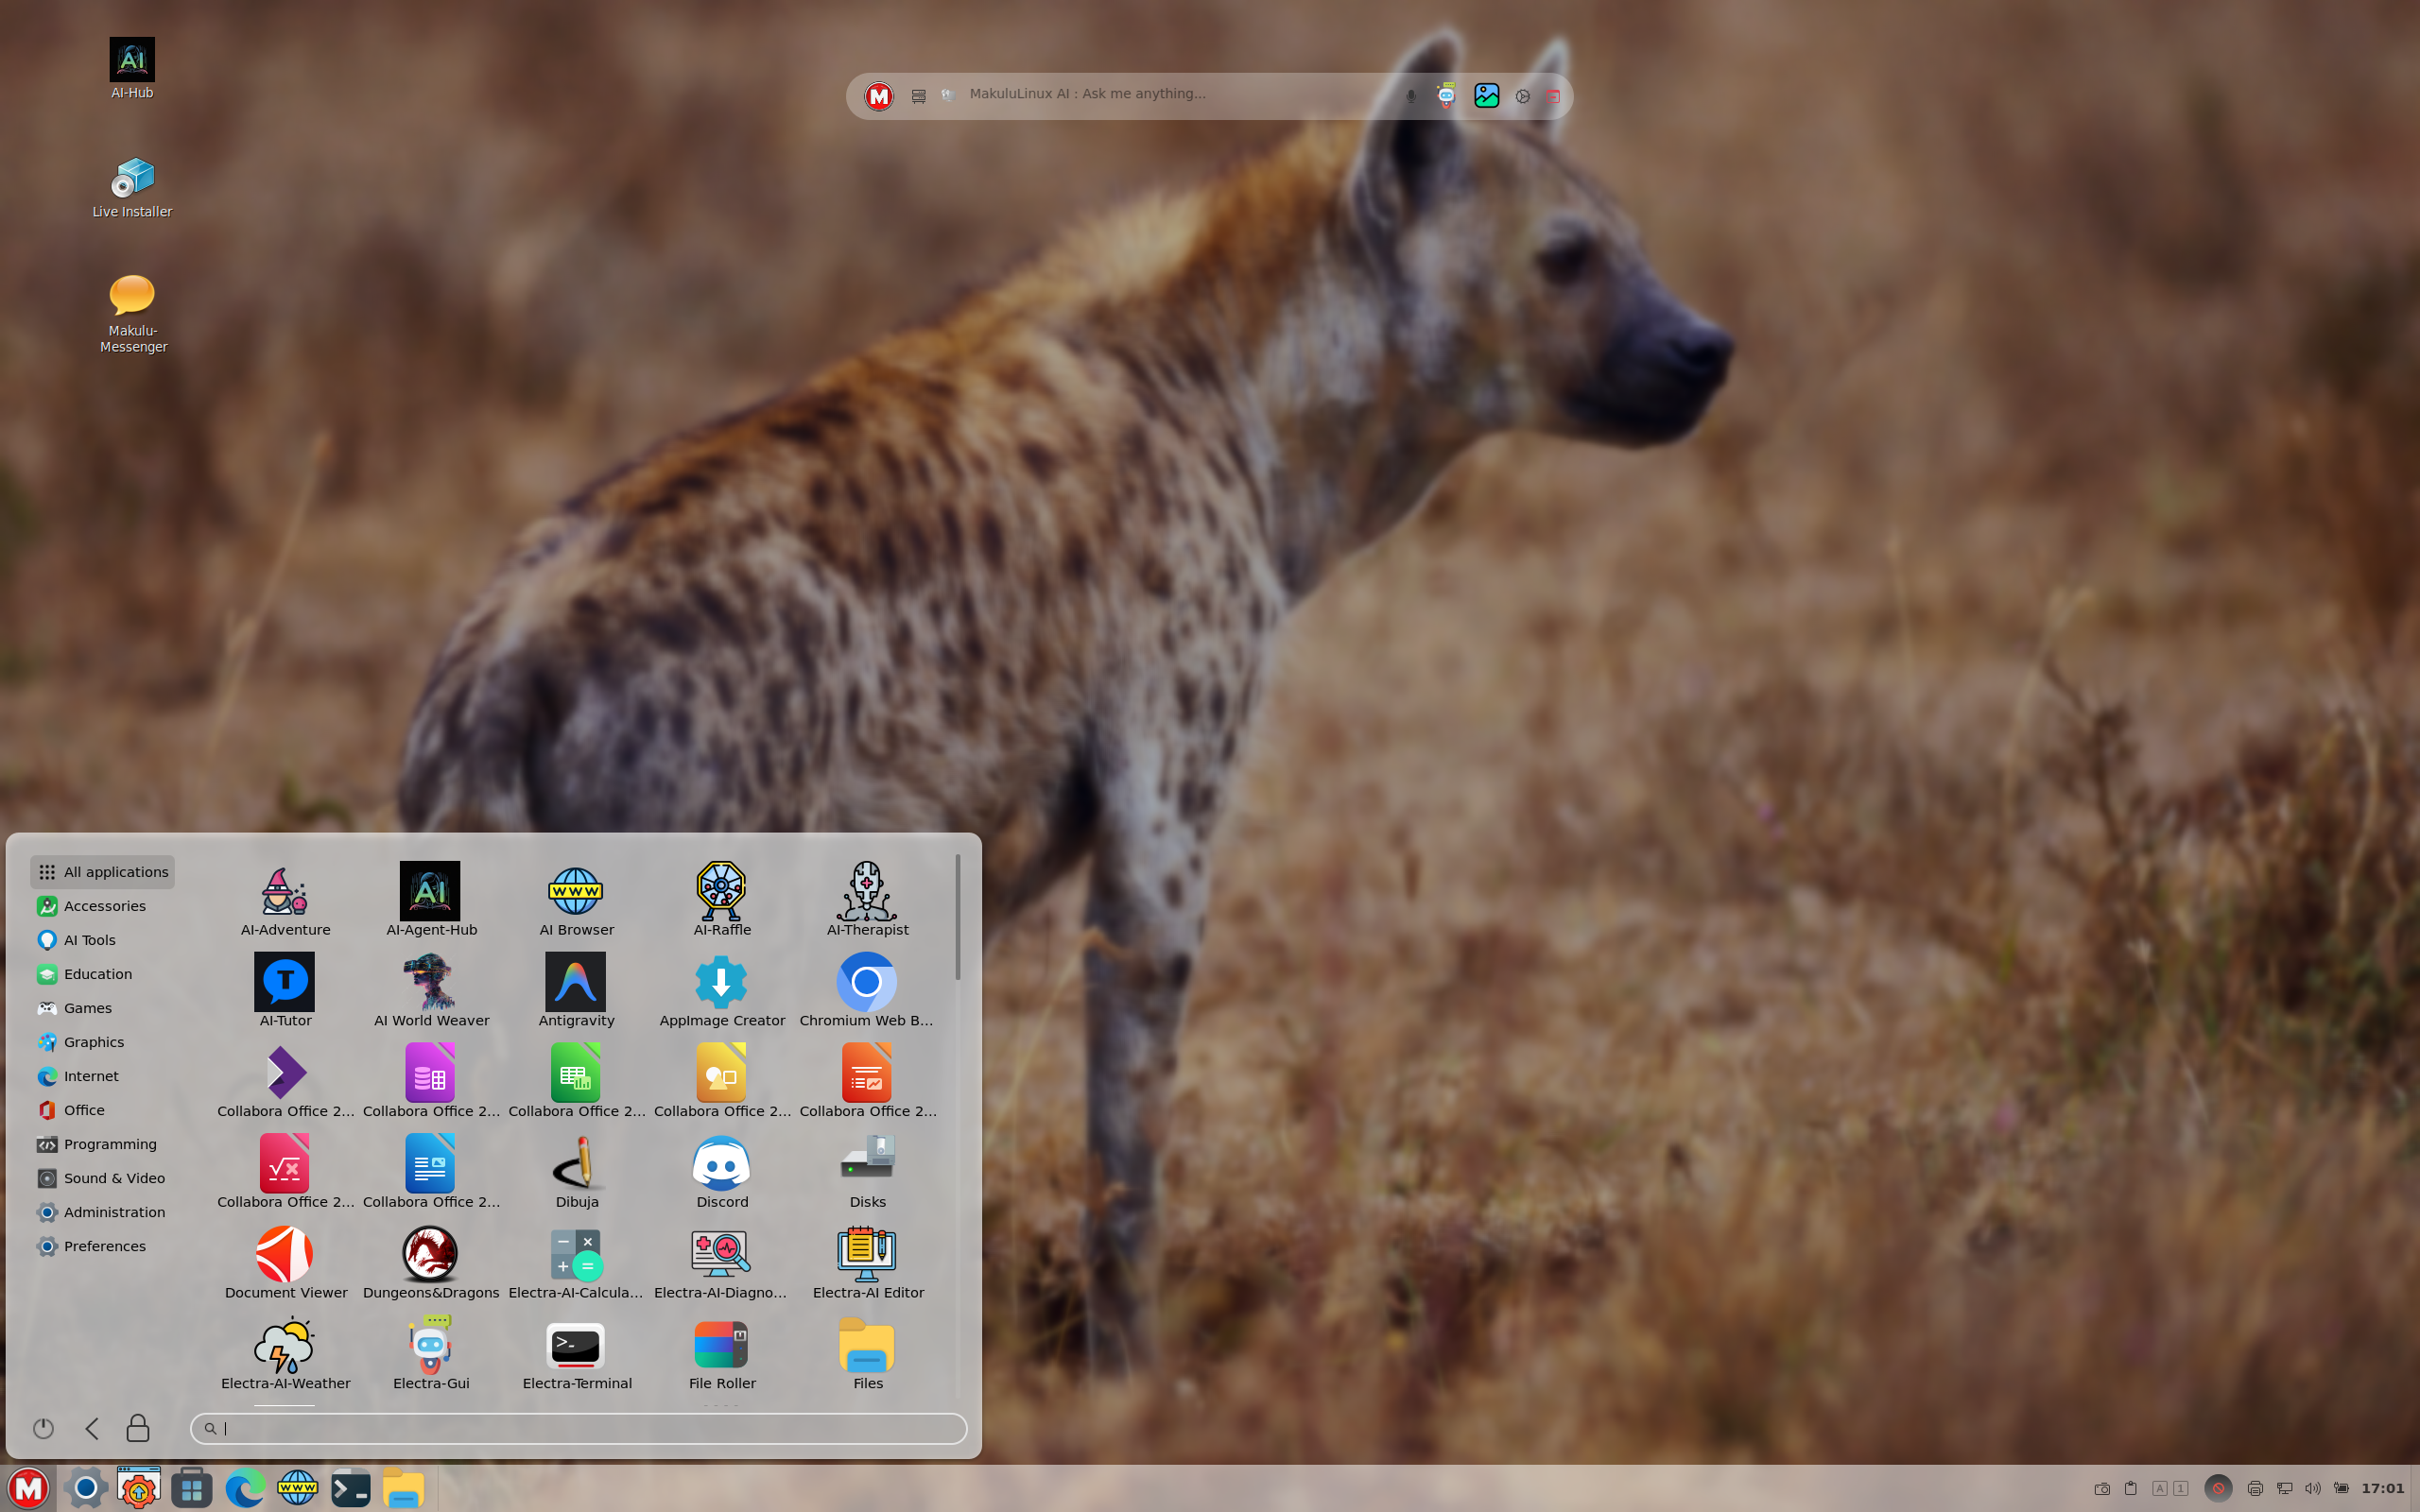Viewport: 2420px width, 1512px height.
Task: Launch Discord from the app grid
Action: (x=722, y=1172)
